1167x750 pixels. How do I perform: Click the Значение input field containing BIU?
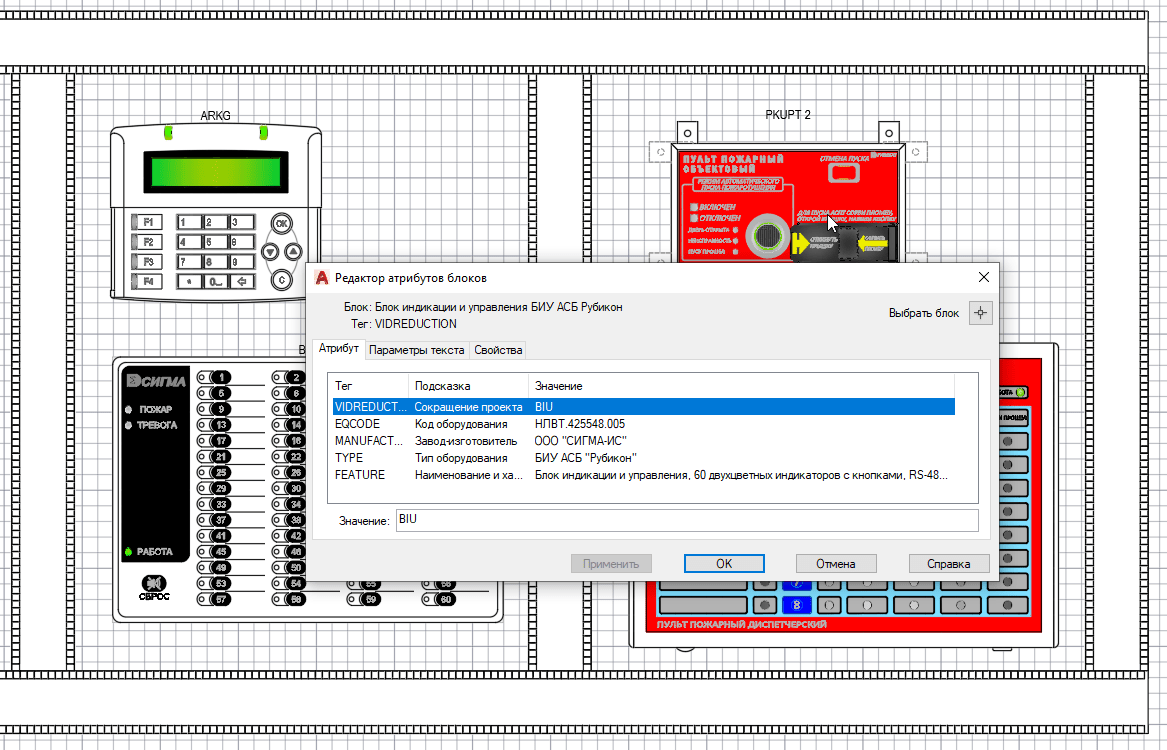coord(687,520)
